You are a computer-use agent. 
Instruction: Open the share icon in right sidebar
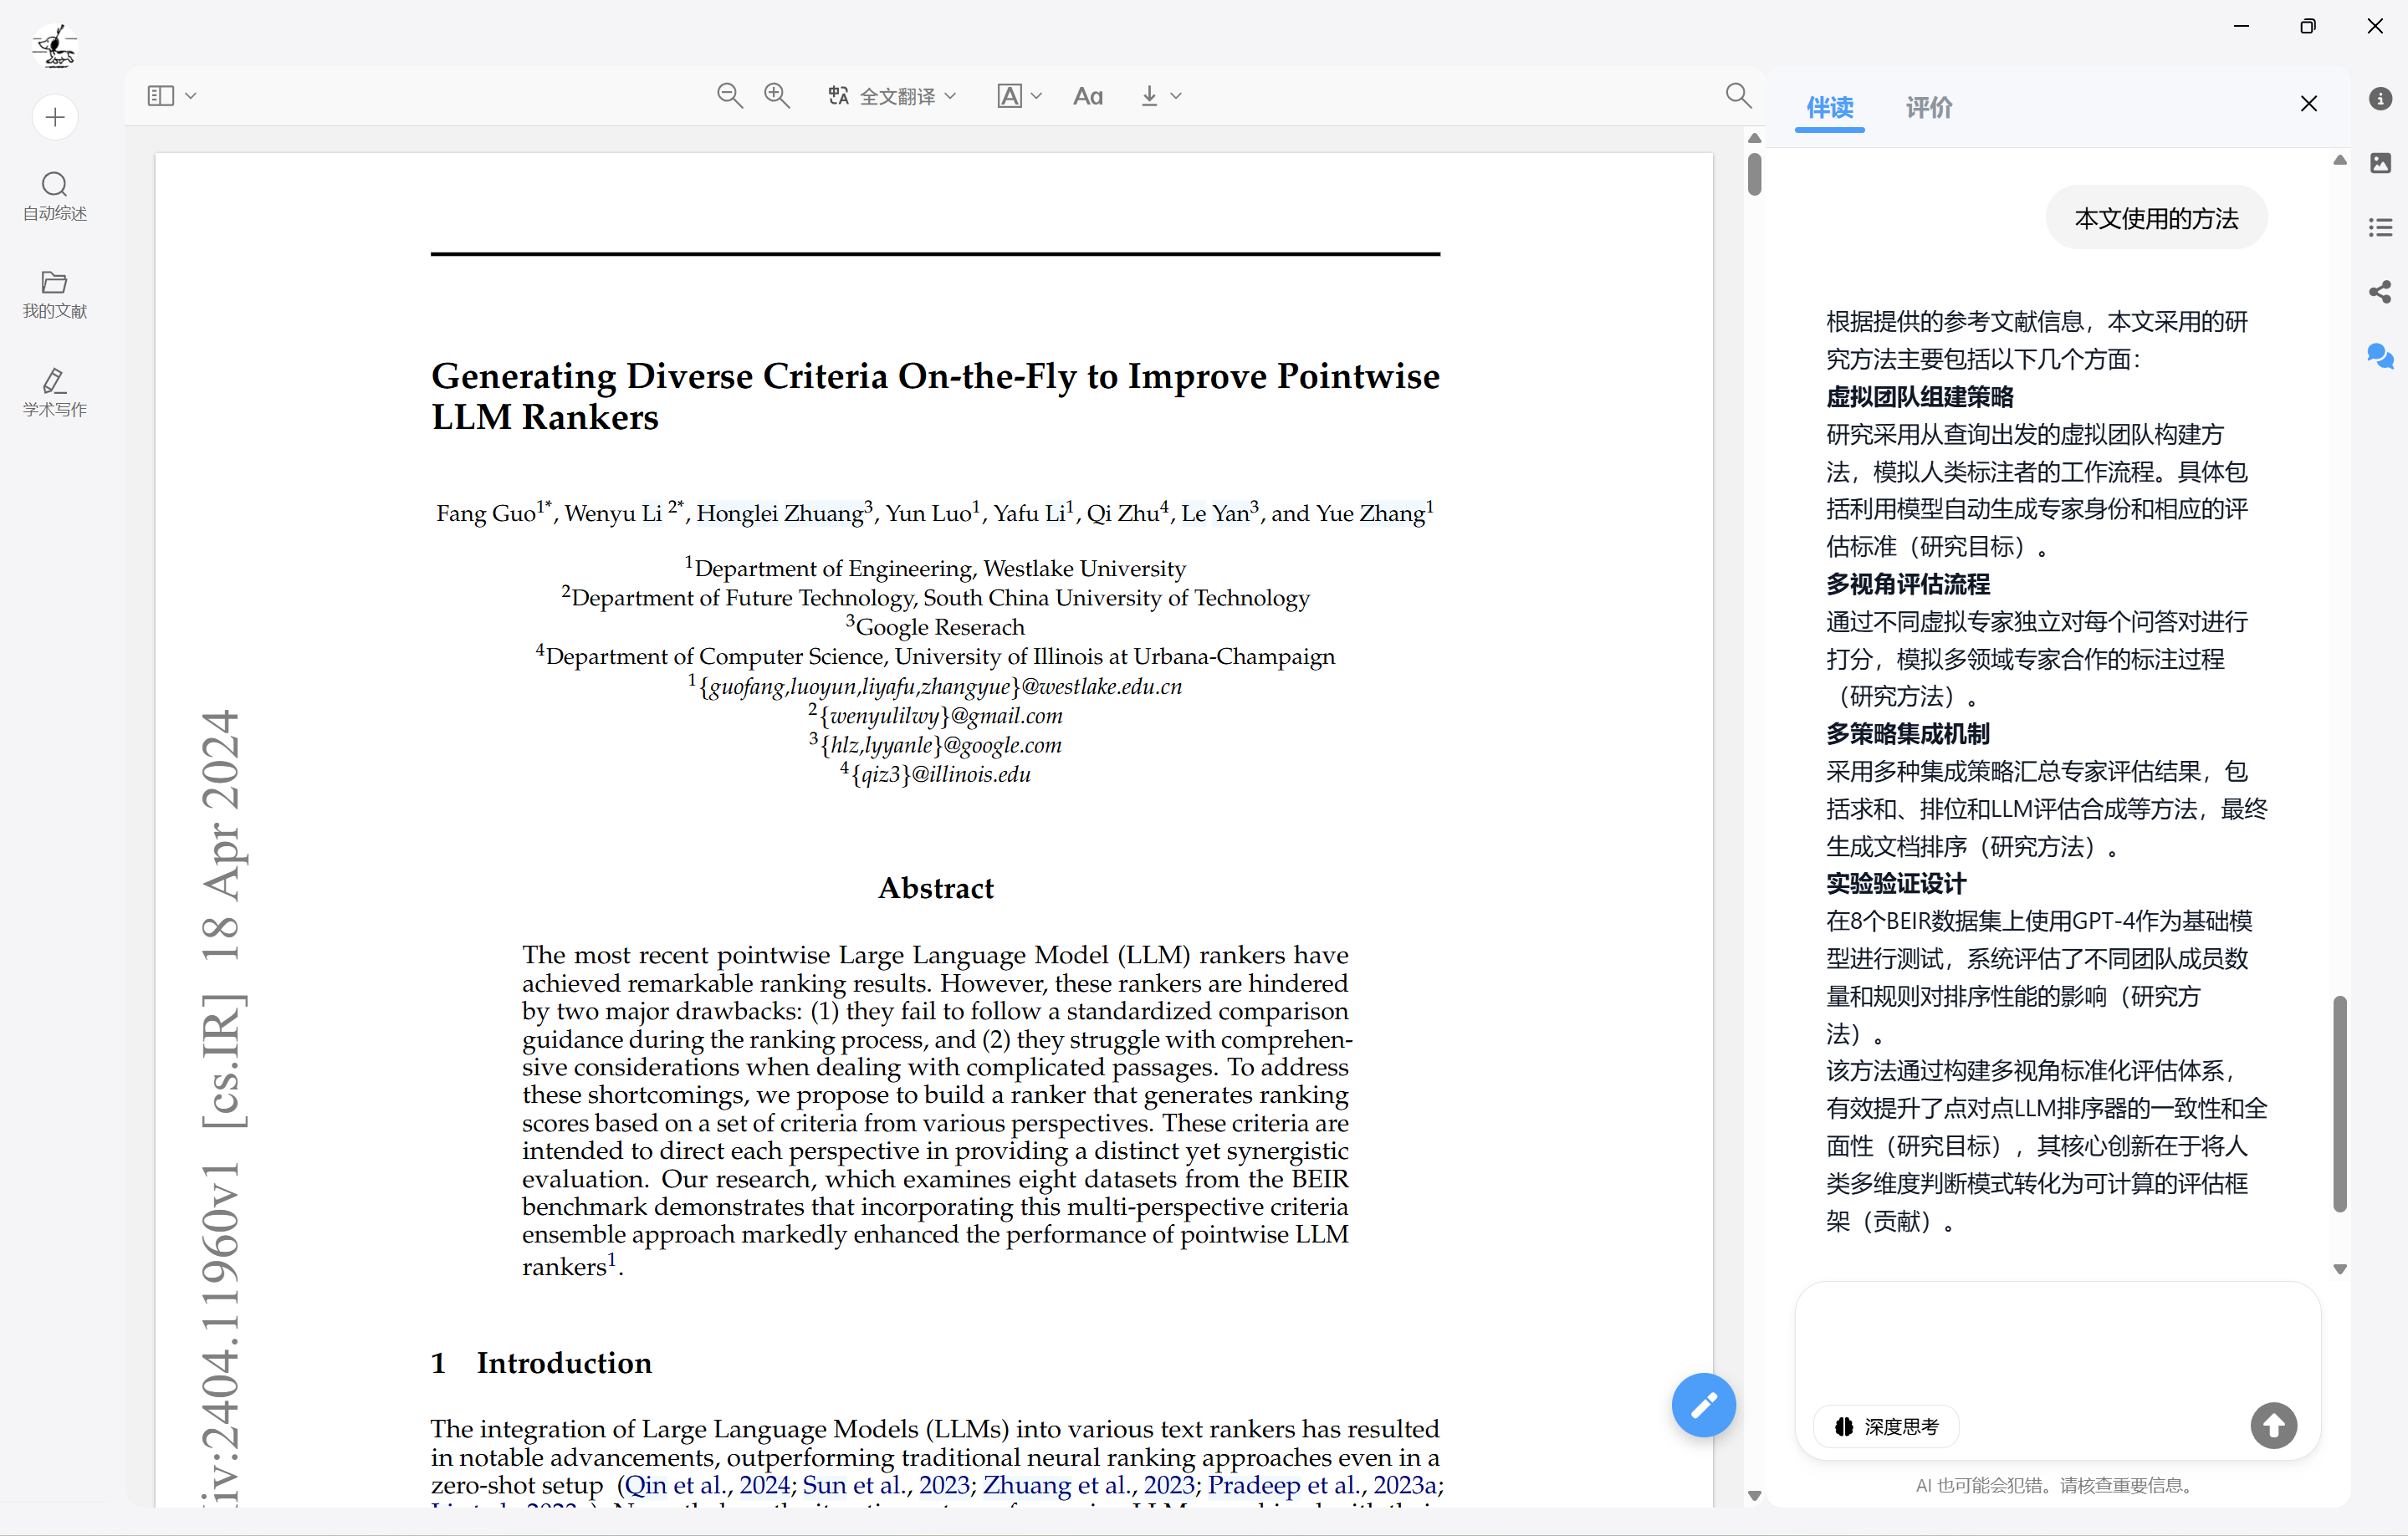2380,292
